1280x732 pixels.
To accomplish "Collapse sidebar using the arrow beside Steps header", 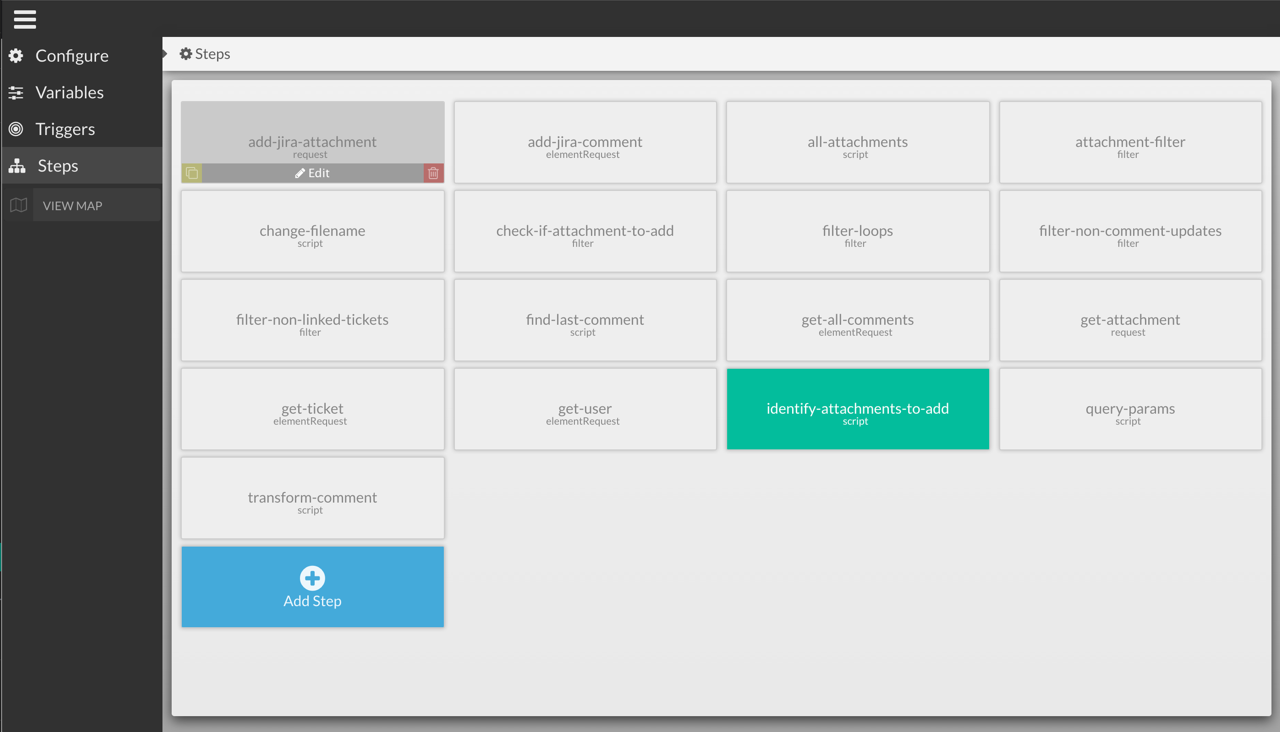I will click(165, 53).
